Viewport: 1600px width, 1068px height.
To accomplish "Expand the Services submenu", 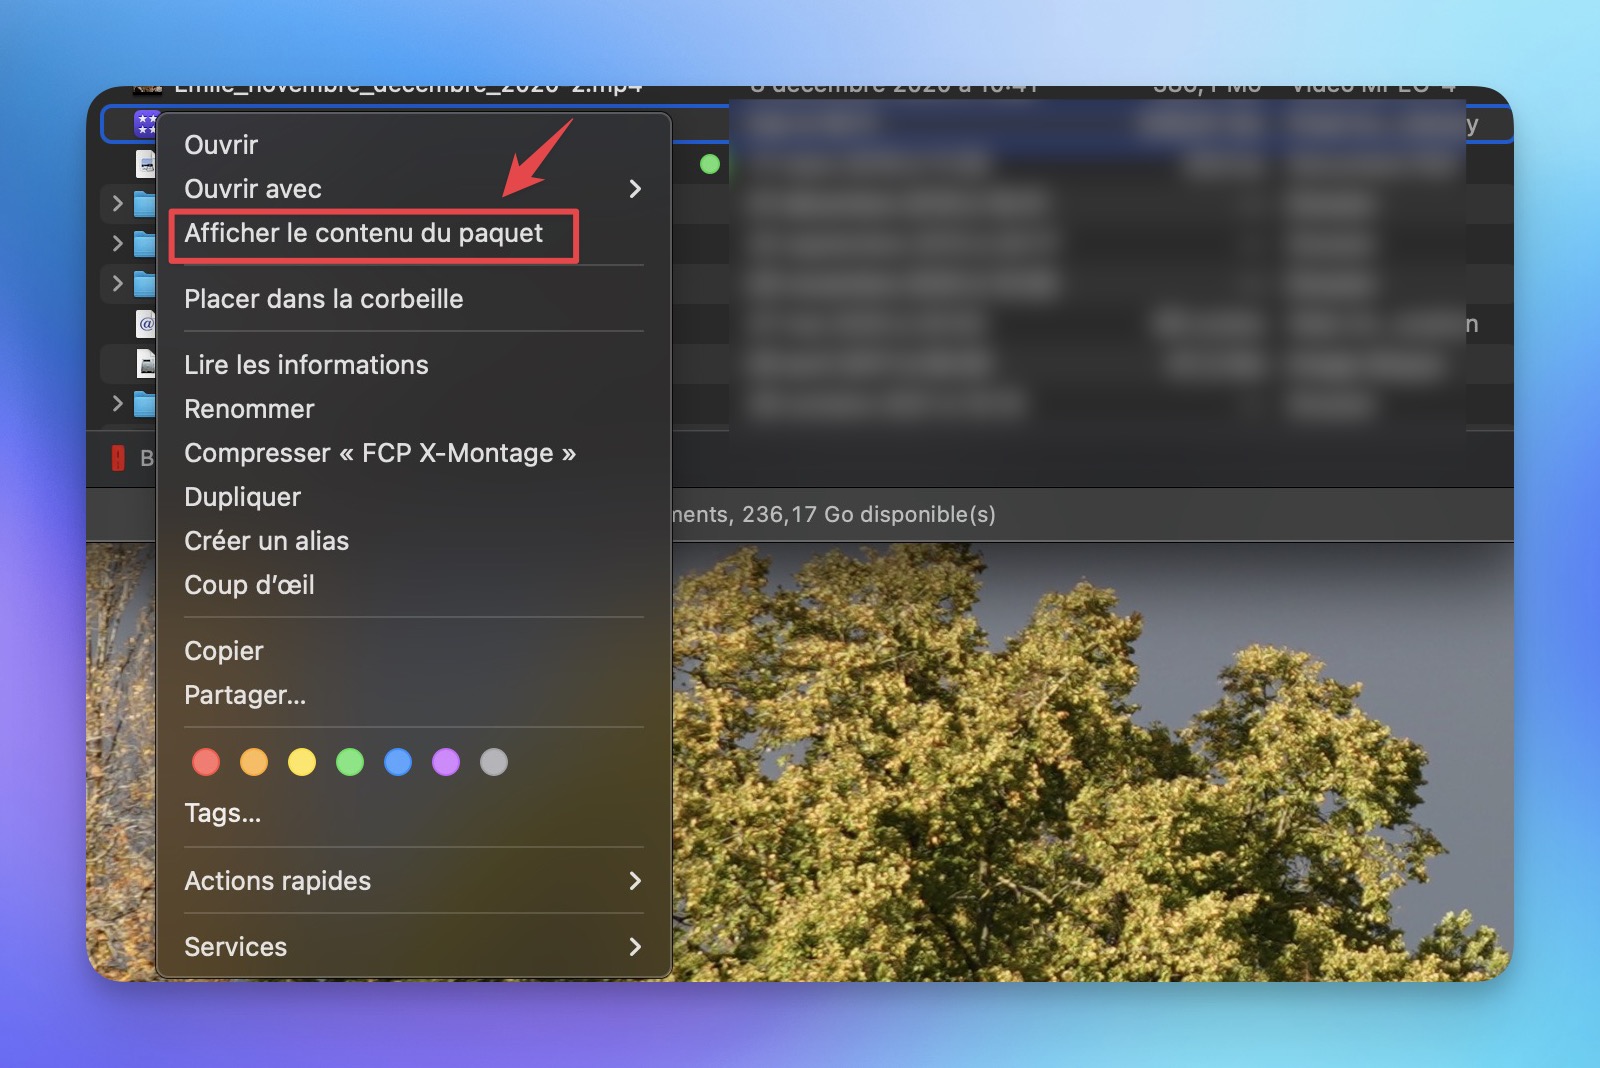I will coord(413,947).
